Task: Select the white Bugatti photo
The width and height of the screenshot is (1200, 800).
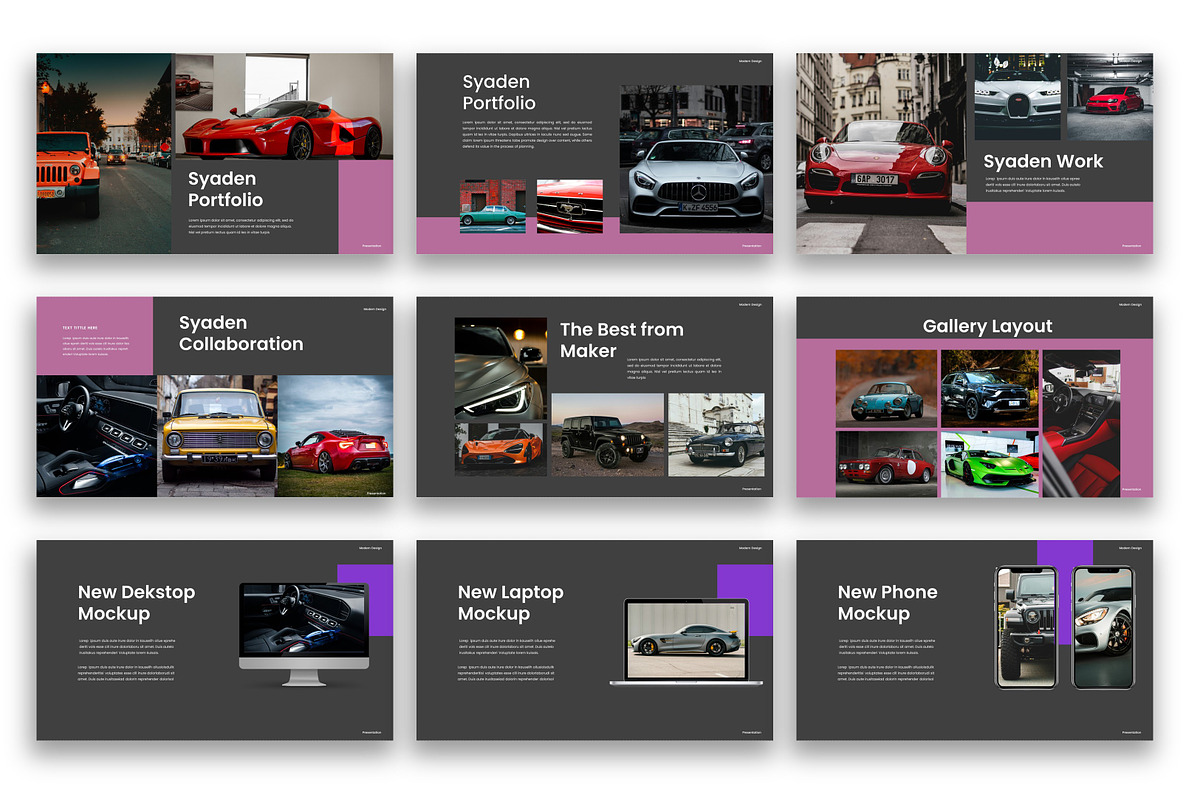Action: pos(1018,98)
